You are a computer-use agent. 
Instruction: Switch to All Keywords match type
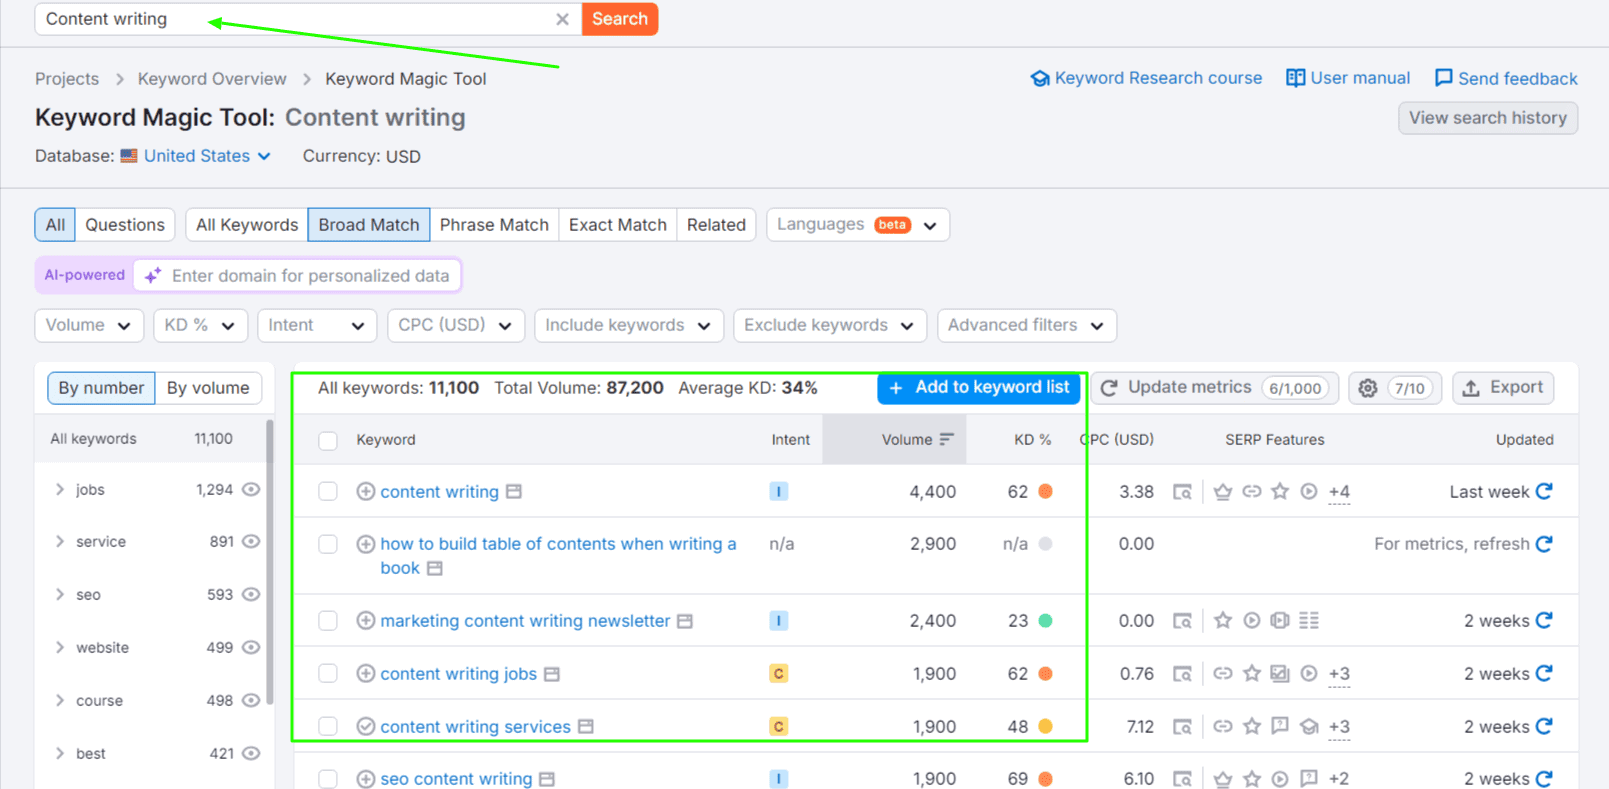[247, 225]
